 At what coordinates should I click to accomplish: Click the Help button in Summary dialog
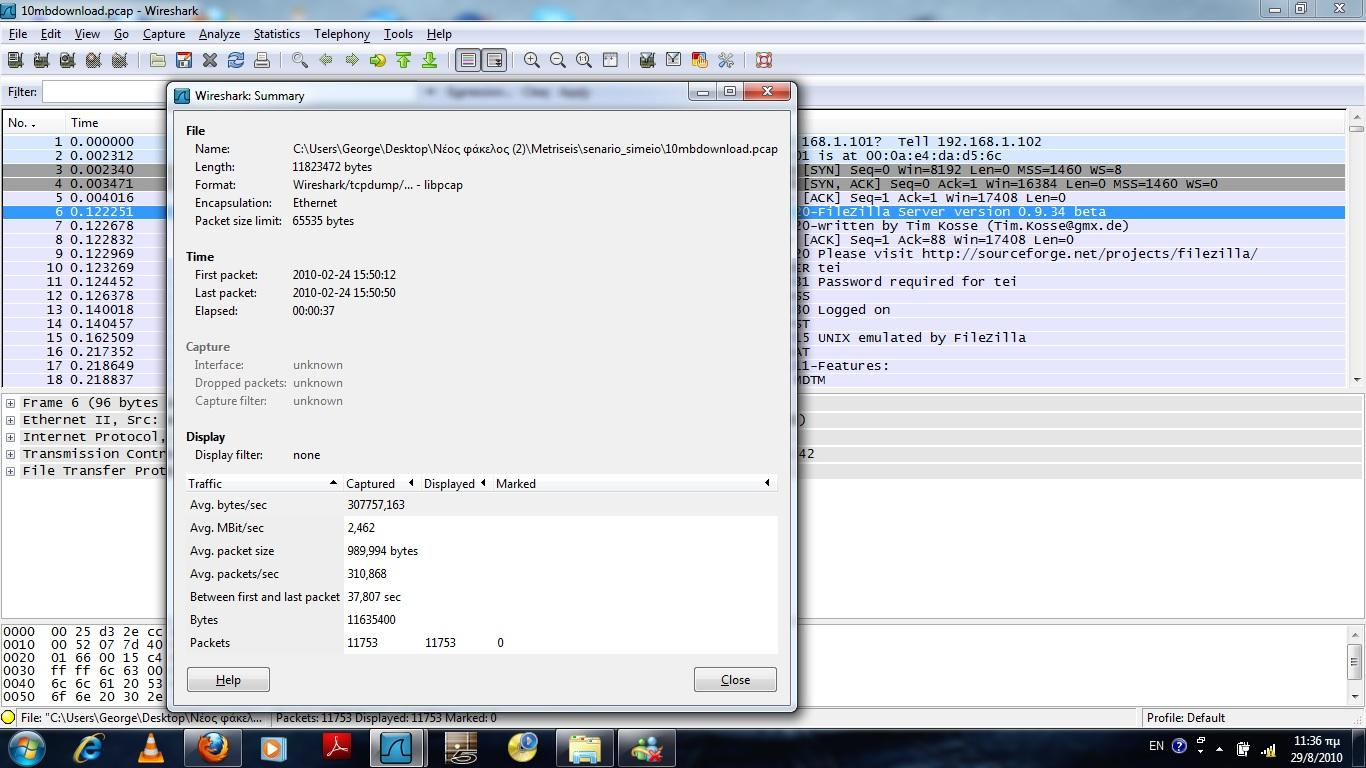pos(228,680)
